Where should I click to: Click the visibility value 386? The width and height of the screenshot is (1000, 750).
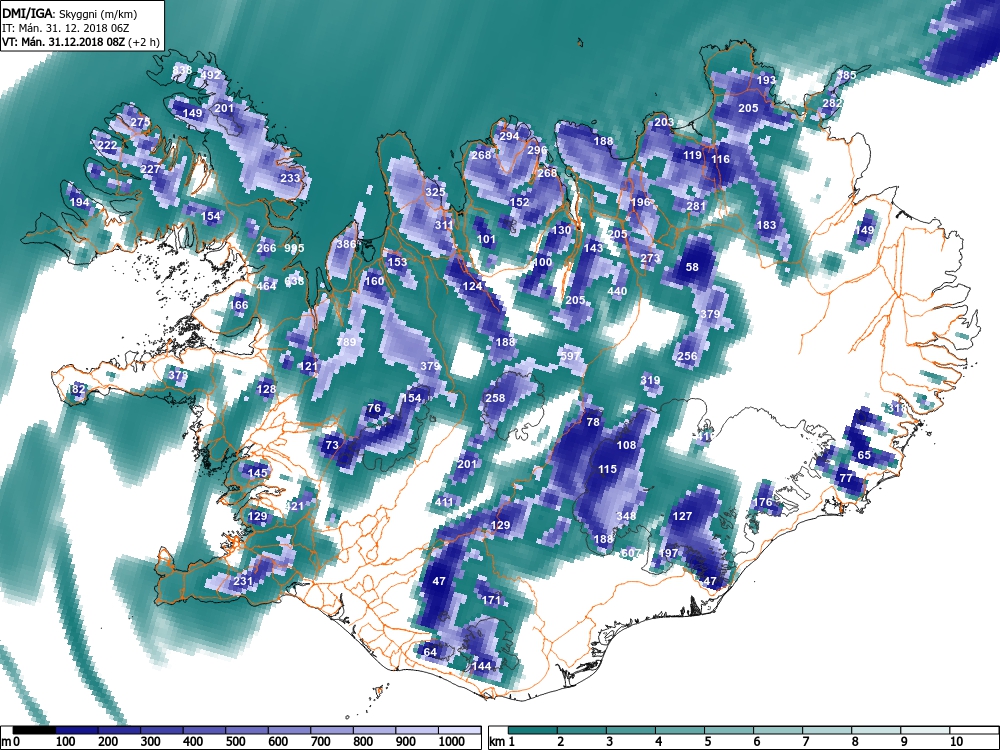[x=346, y=244]
